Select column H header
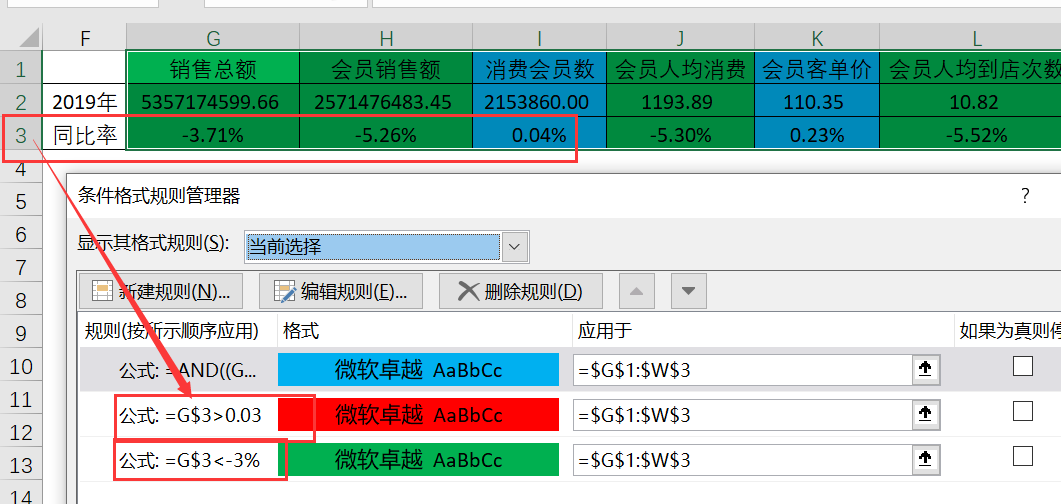The width and height of the screenshot is (1061, 504). 386,38
